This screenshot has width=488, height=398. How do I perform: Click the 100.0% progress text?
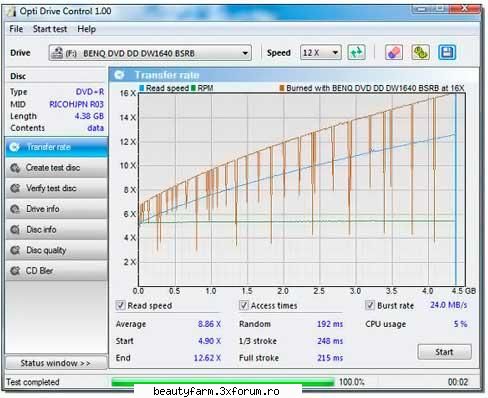[x=352, y=382]
